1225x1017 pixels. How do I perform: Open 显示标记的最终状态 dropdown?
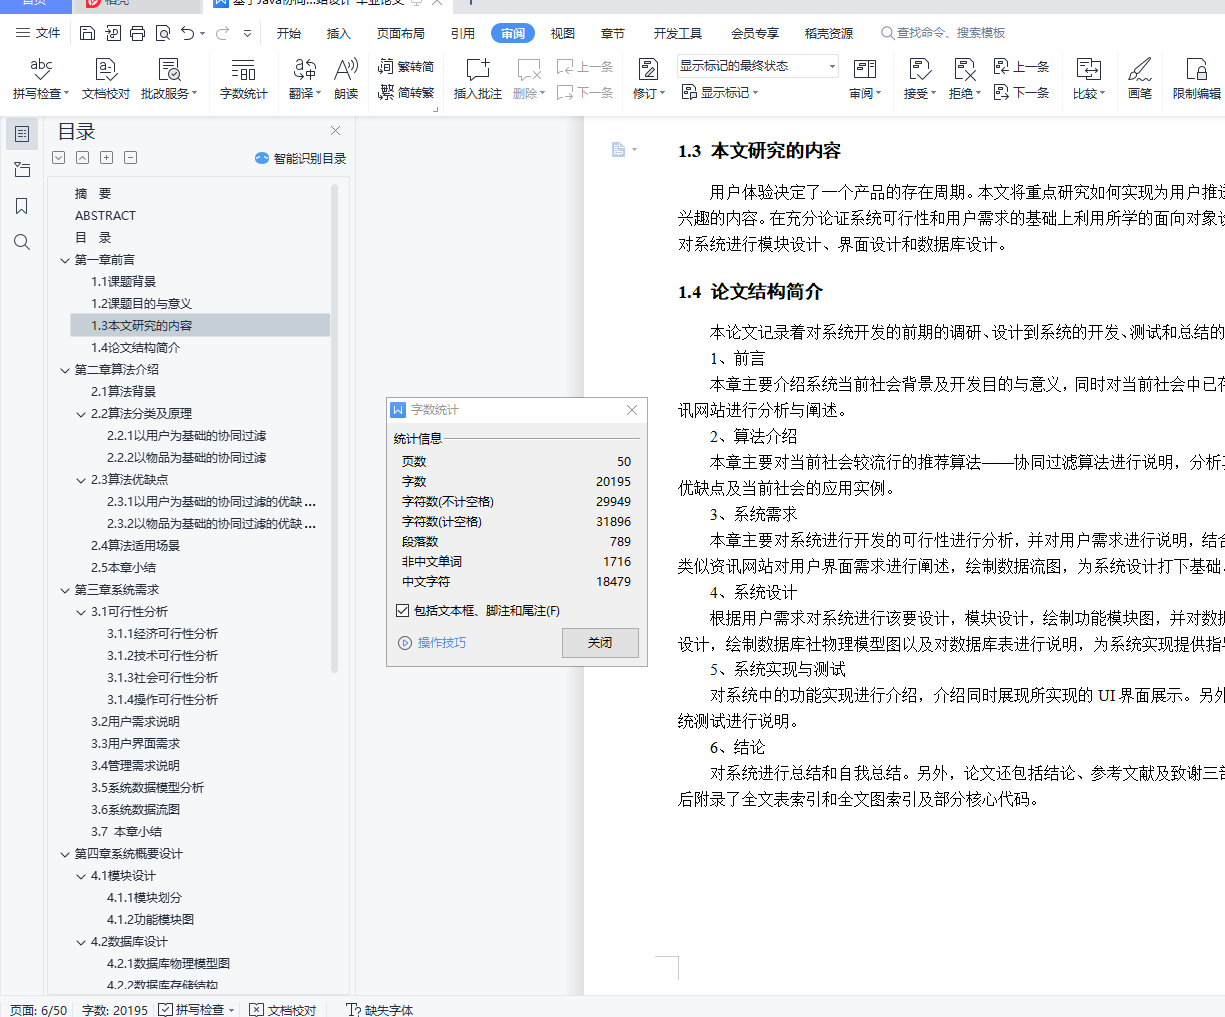(758, 66)
